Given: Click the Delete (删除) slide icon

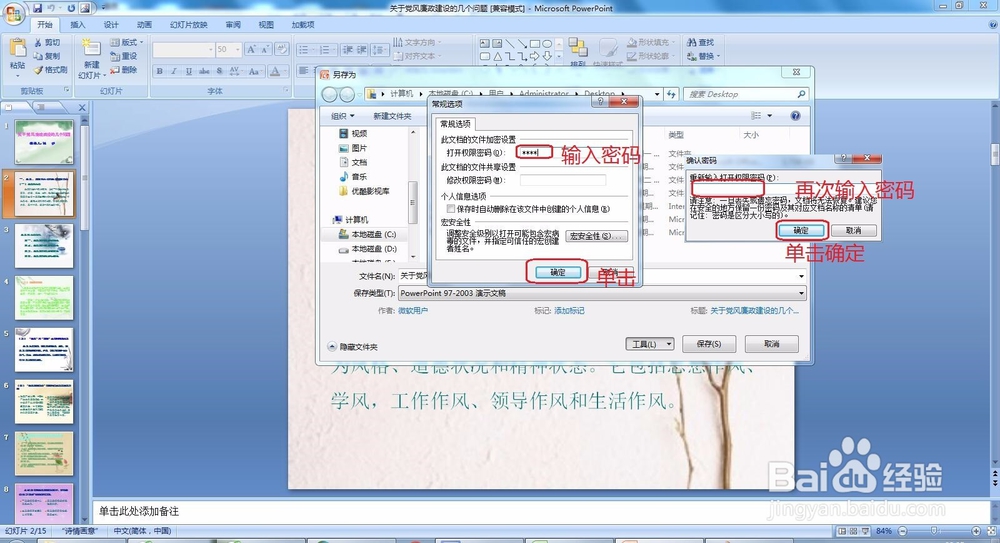Looking at the screenshot, I should click(x=114, y=70).
